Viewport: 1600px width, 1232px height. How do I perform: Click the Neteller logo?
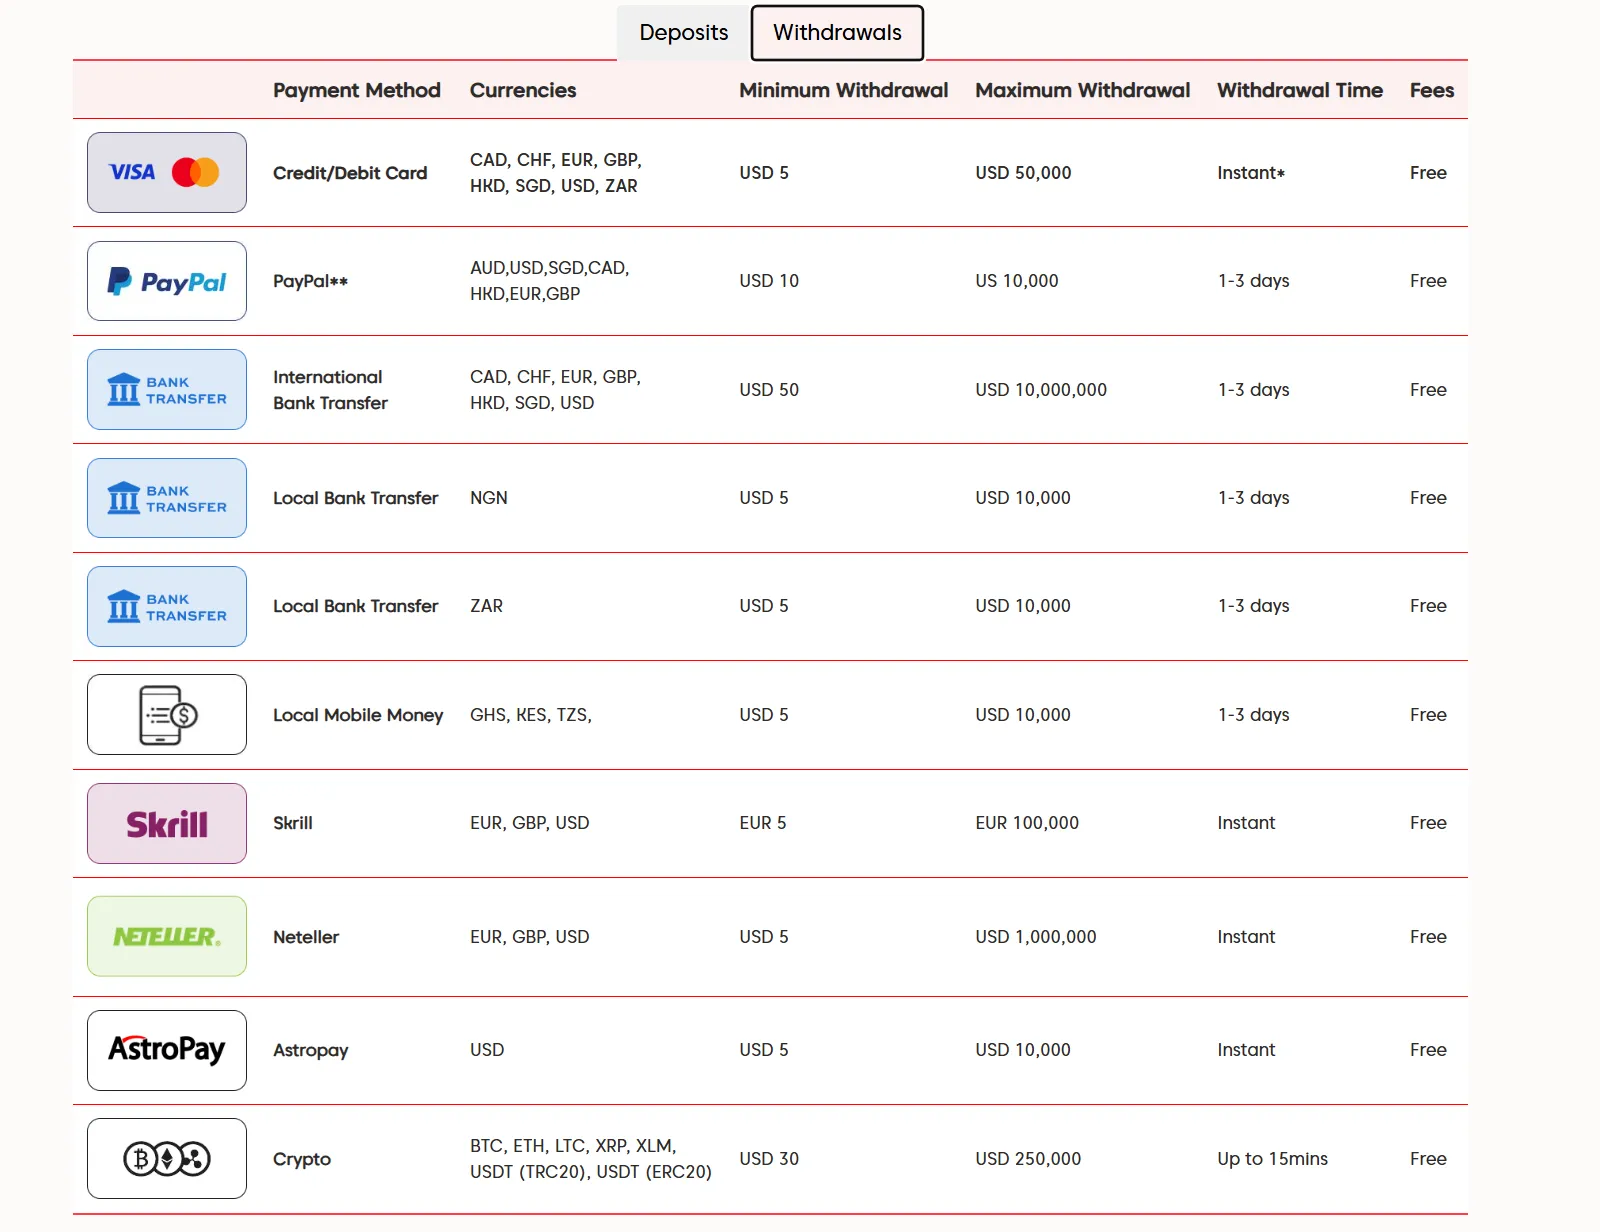[x=167, y=936]
